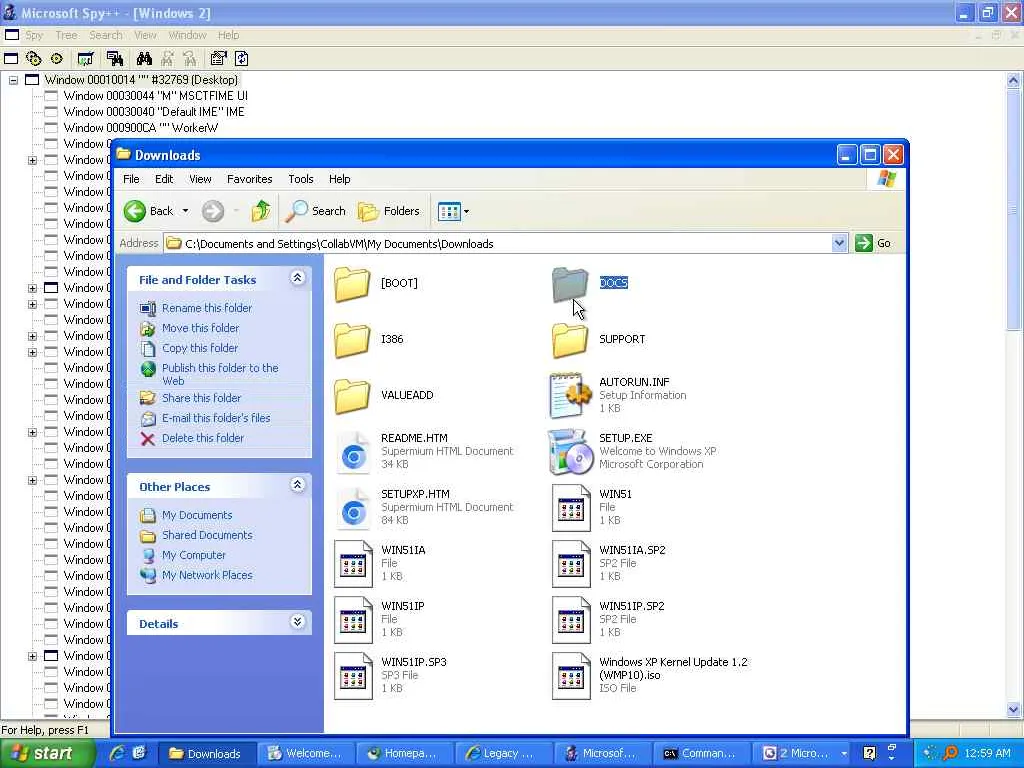Screen dimensions: 1024x768
Task: Open the Spy++ Search menu
Action: click(106, 35)
